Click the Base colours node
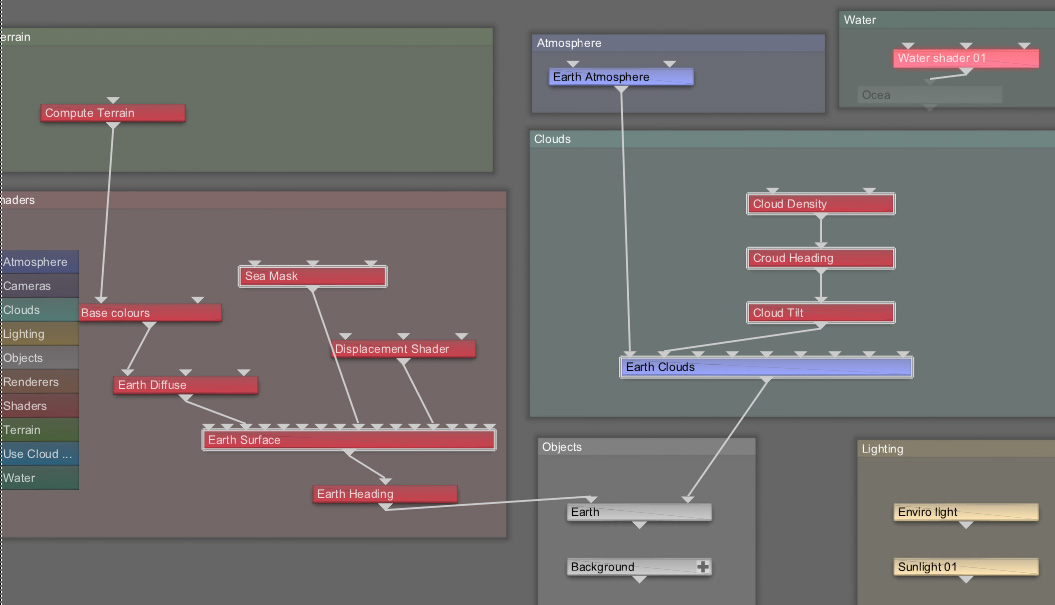 (x=149, y=313)
